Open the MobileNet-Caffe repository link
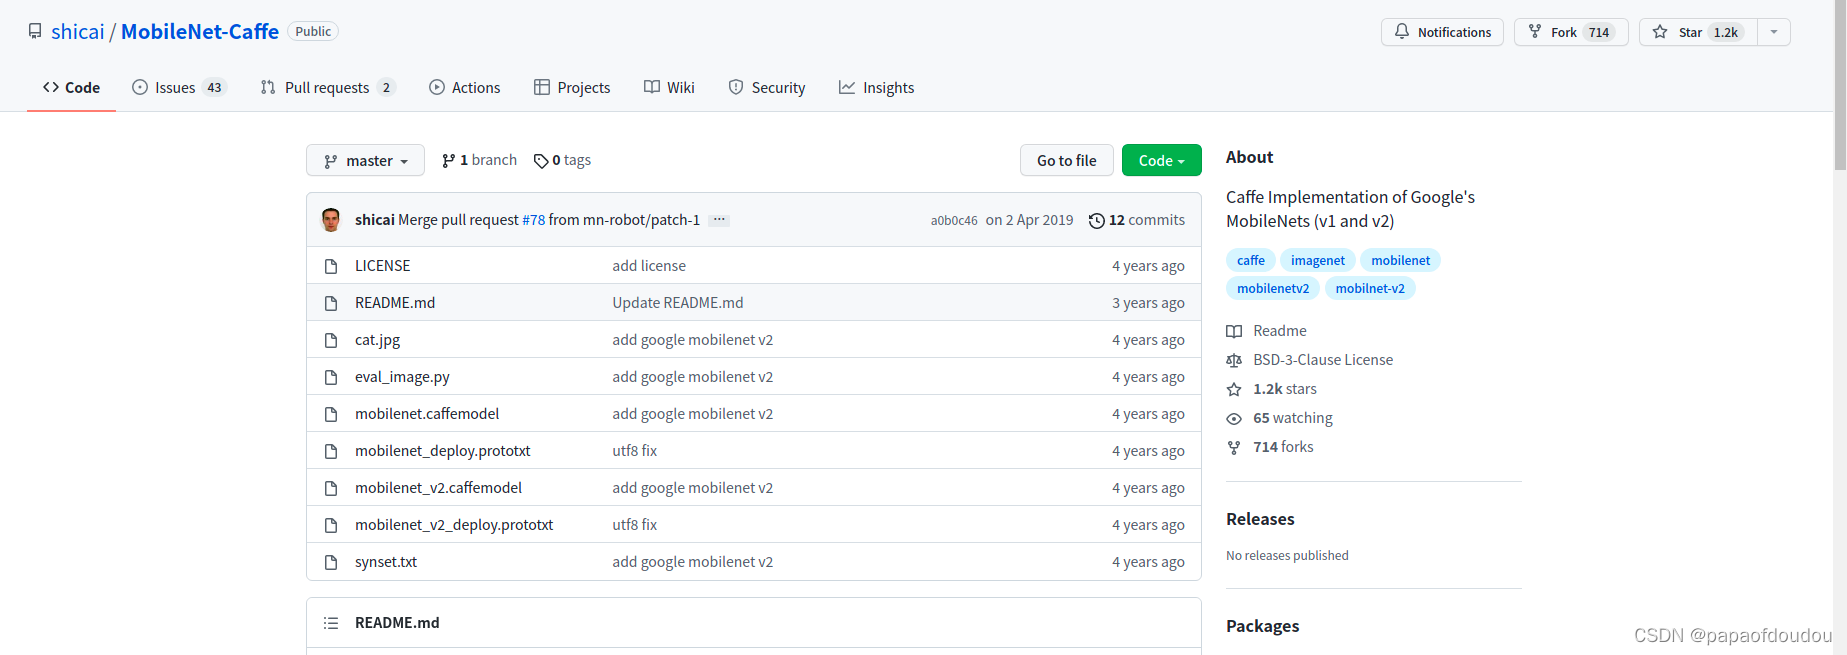 coord(200,32)
